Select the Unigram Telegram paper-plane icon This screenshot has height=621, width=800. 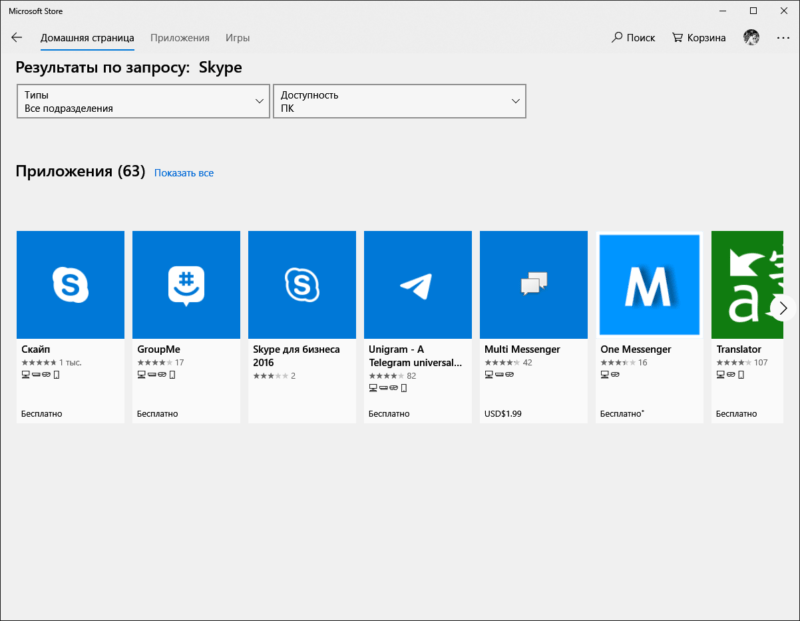[x=418, y=285]
